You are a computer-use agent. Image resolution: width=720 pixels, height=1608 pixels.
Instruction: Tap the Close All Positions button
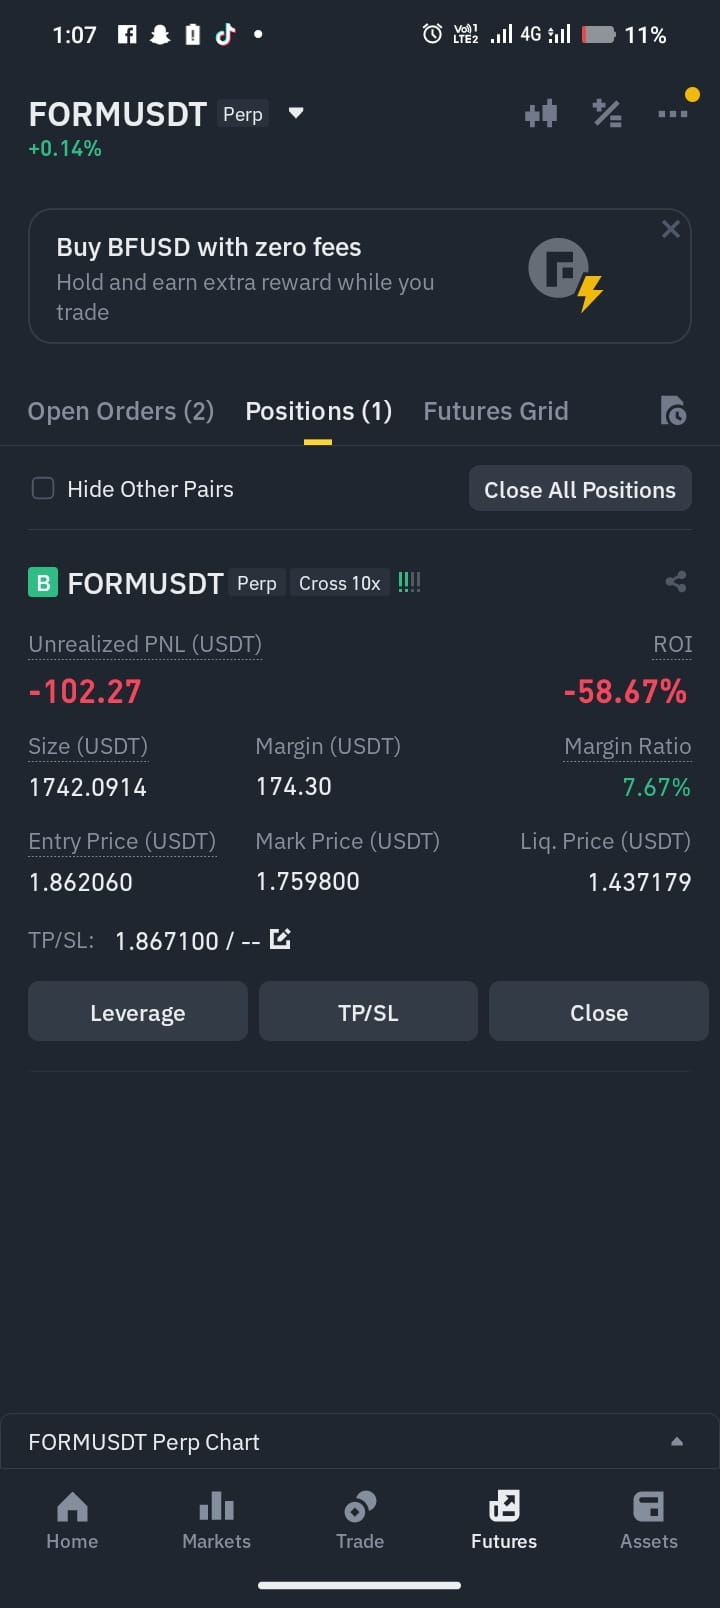click(580, 489)
